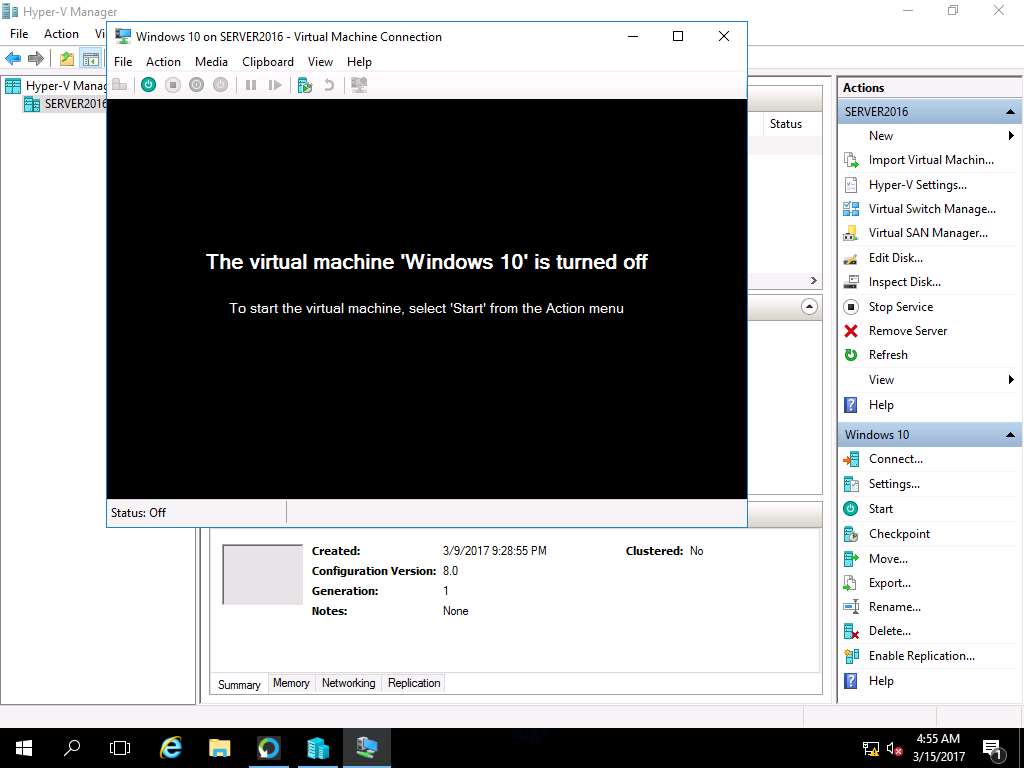Toggle the Show/Hide Console Tree toolbar icon
The height and width of the screenshot is (768, 1024).
pos(90,59)
